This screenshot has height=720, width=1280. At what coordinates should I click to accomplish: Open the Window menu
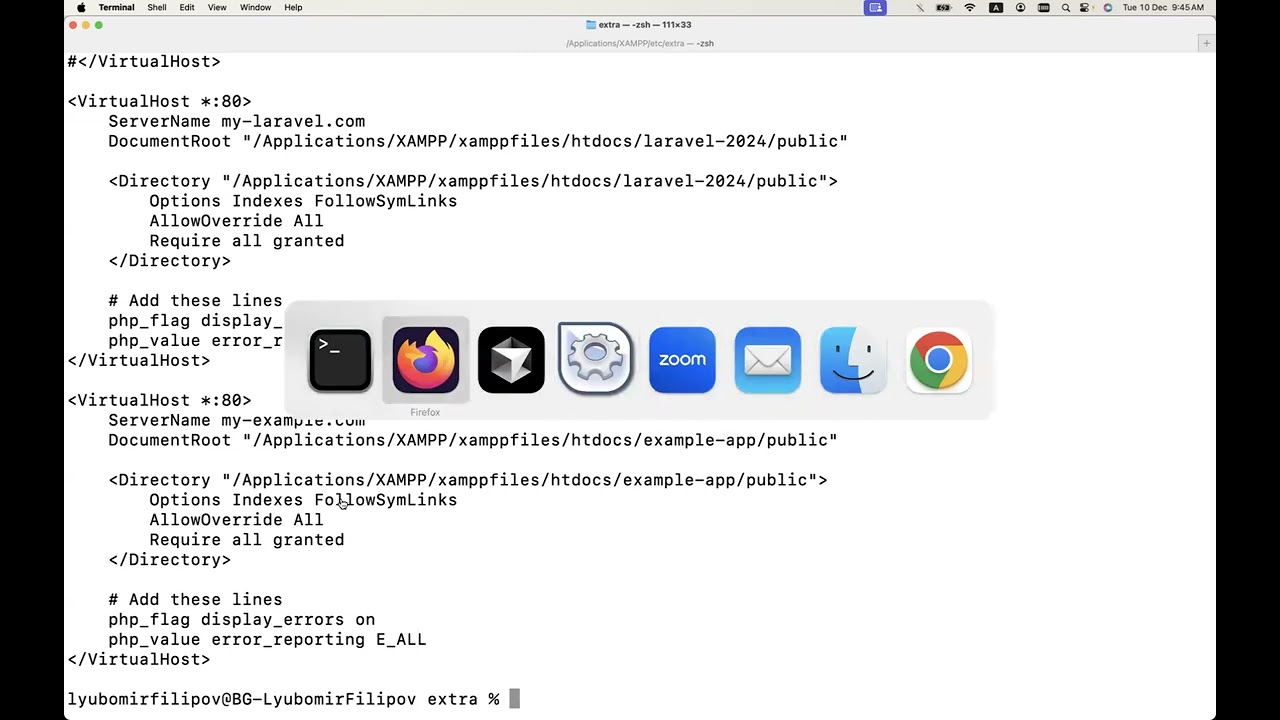coord(255,7)
